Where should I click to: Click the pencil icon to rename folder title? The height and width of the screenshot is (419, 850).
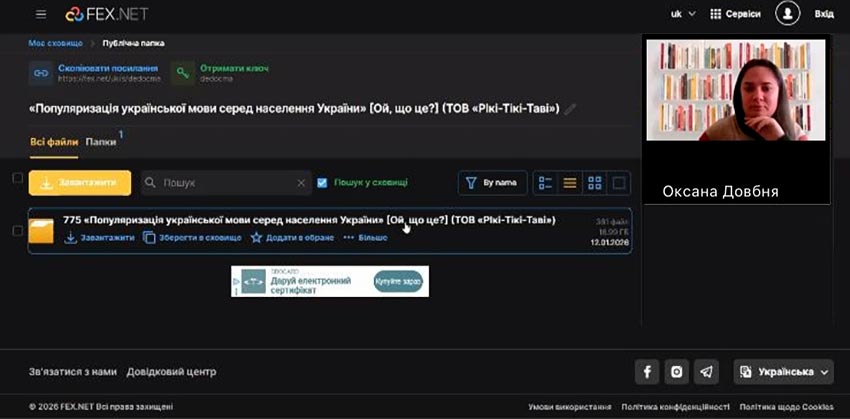(x=571, y=109)
